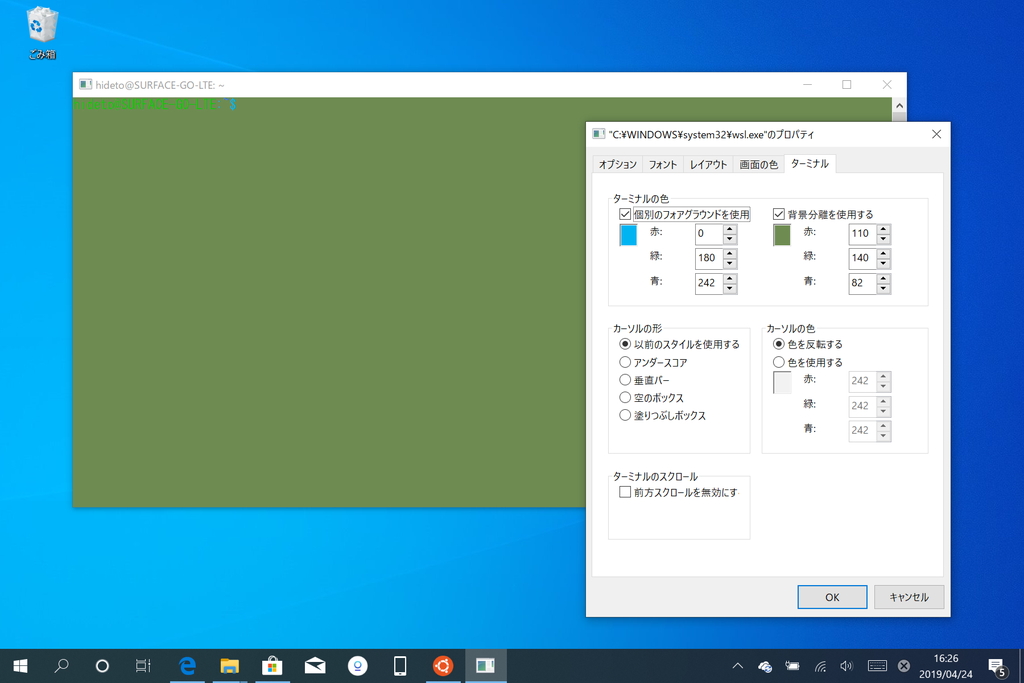Select 色を反転する cursor color option
The image size is (1024, 683).
click(x=778, y=344)
